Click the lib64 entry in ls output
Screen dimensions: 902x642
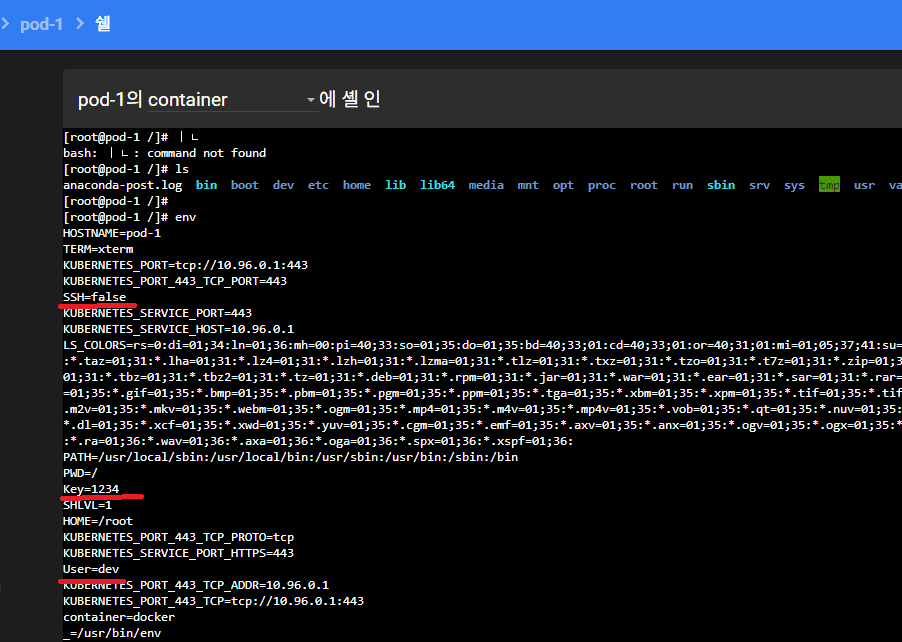pyautogui.click(x=437, y=185)
